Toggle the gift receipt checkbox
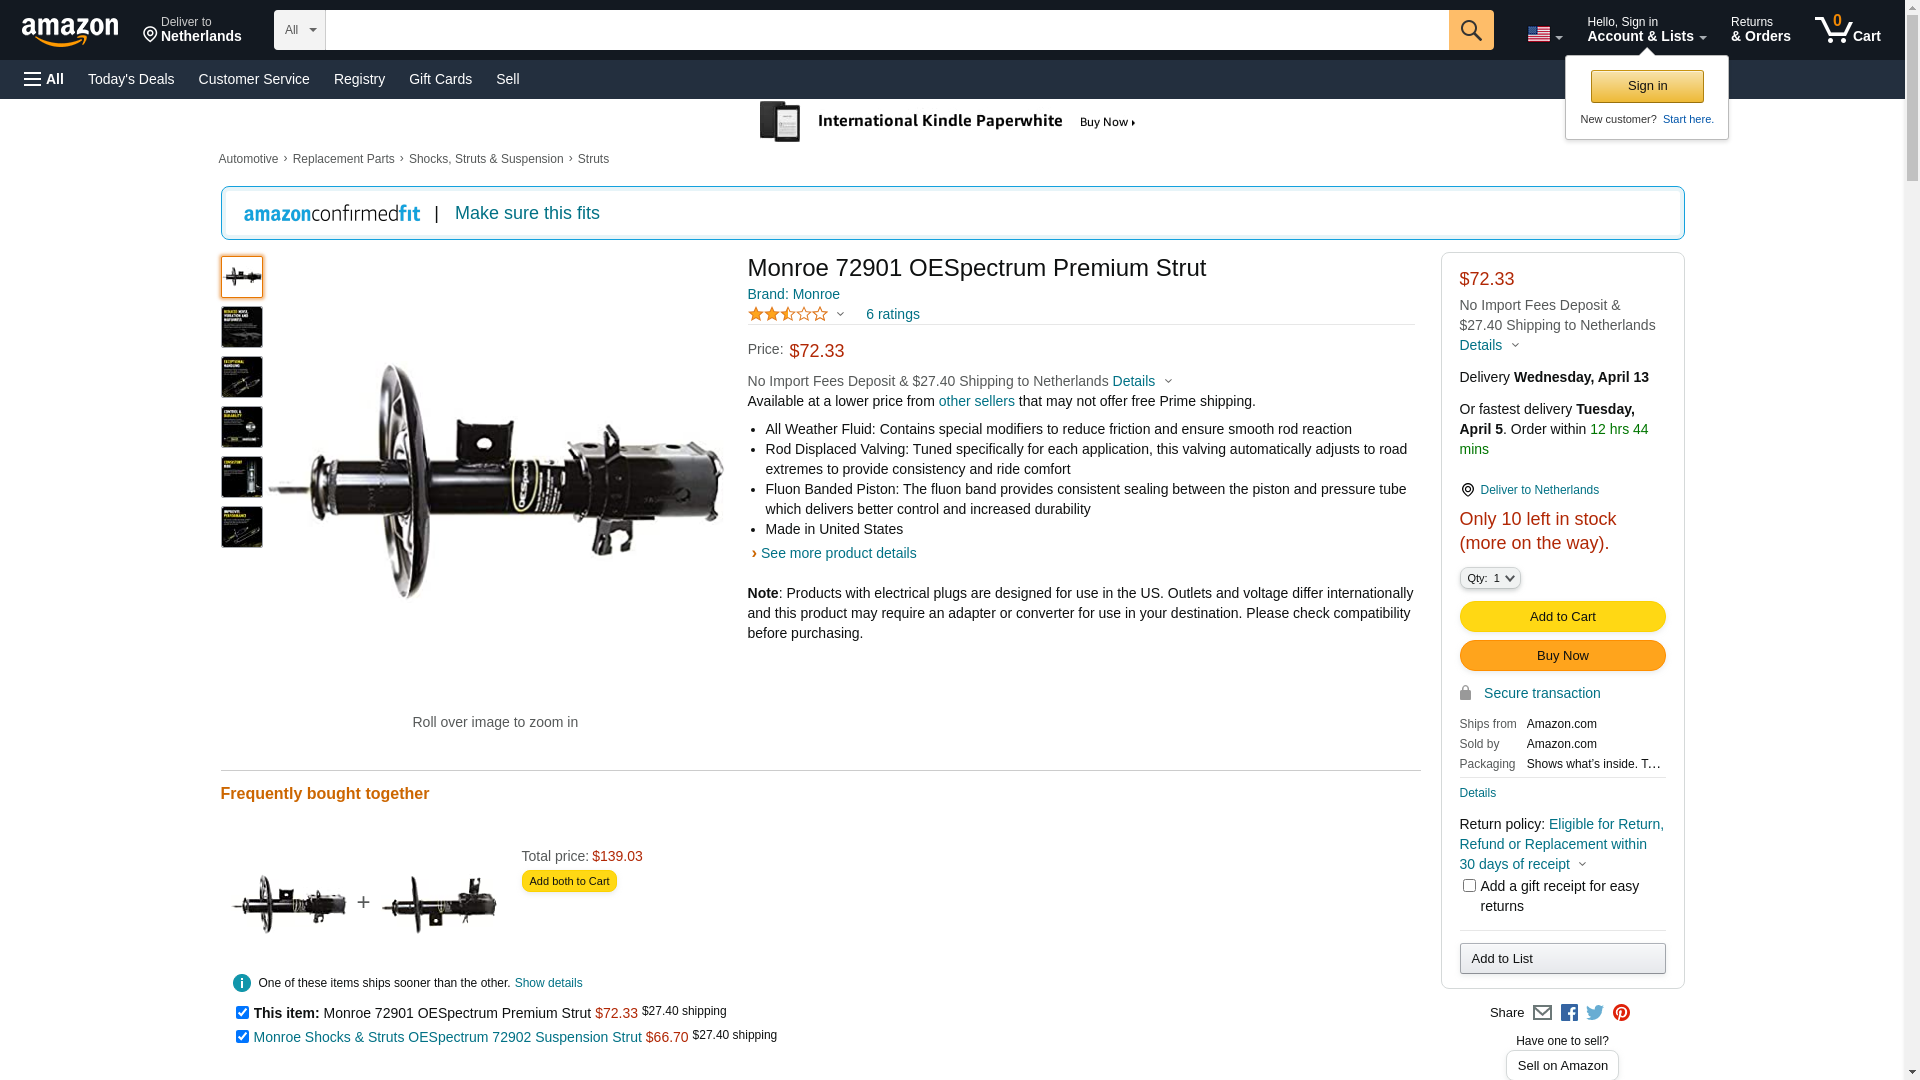Viewport: 1920px width, 1080px height. [x=1469, y=886]
